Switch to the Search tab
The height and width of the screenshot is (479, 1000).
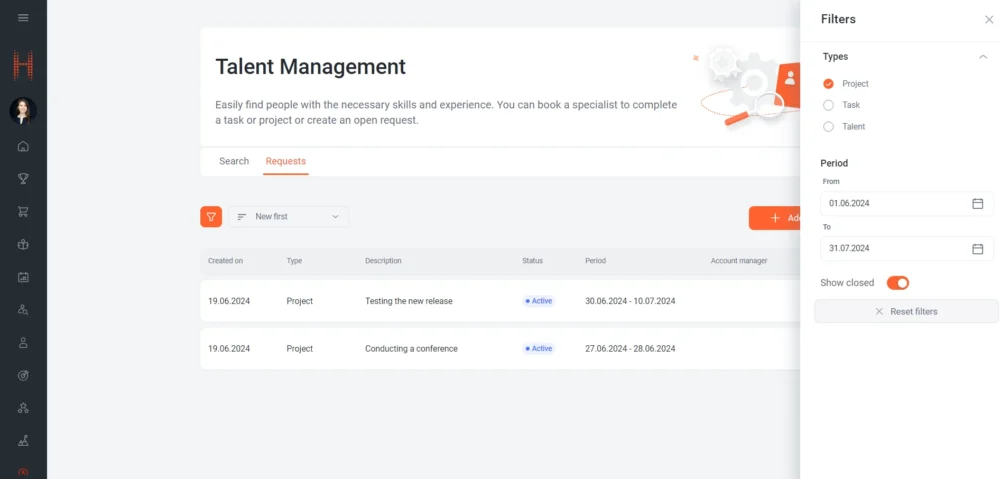pyautogui.click(x=234, y=161)
